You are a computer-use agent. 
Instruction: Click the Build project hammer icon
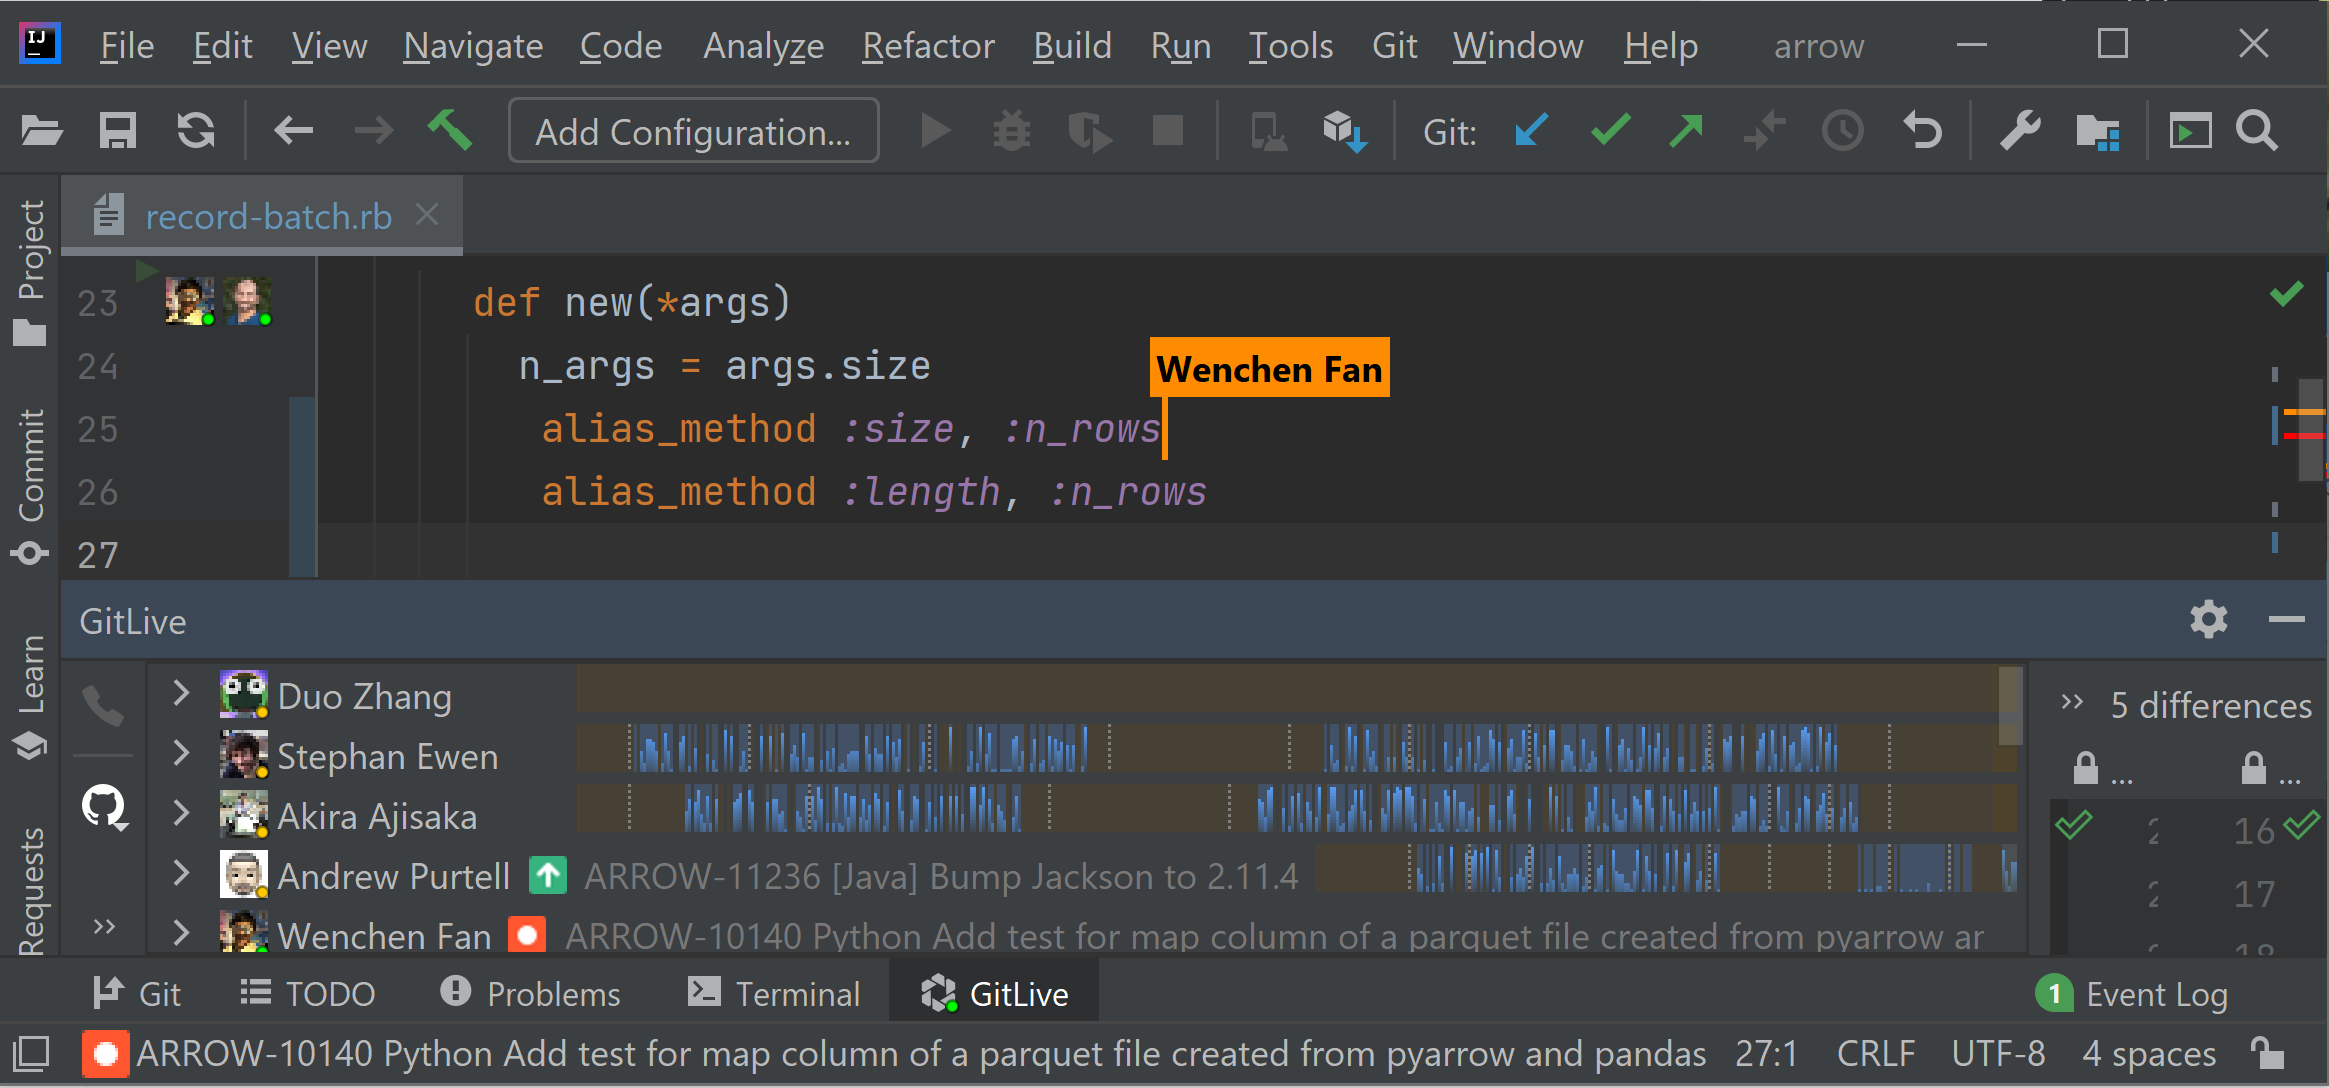point(450,131)
